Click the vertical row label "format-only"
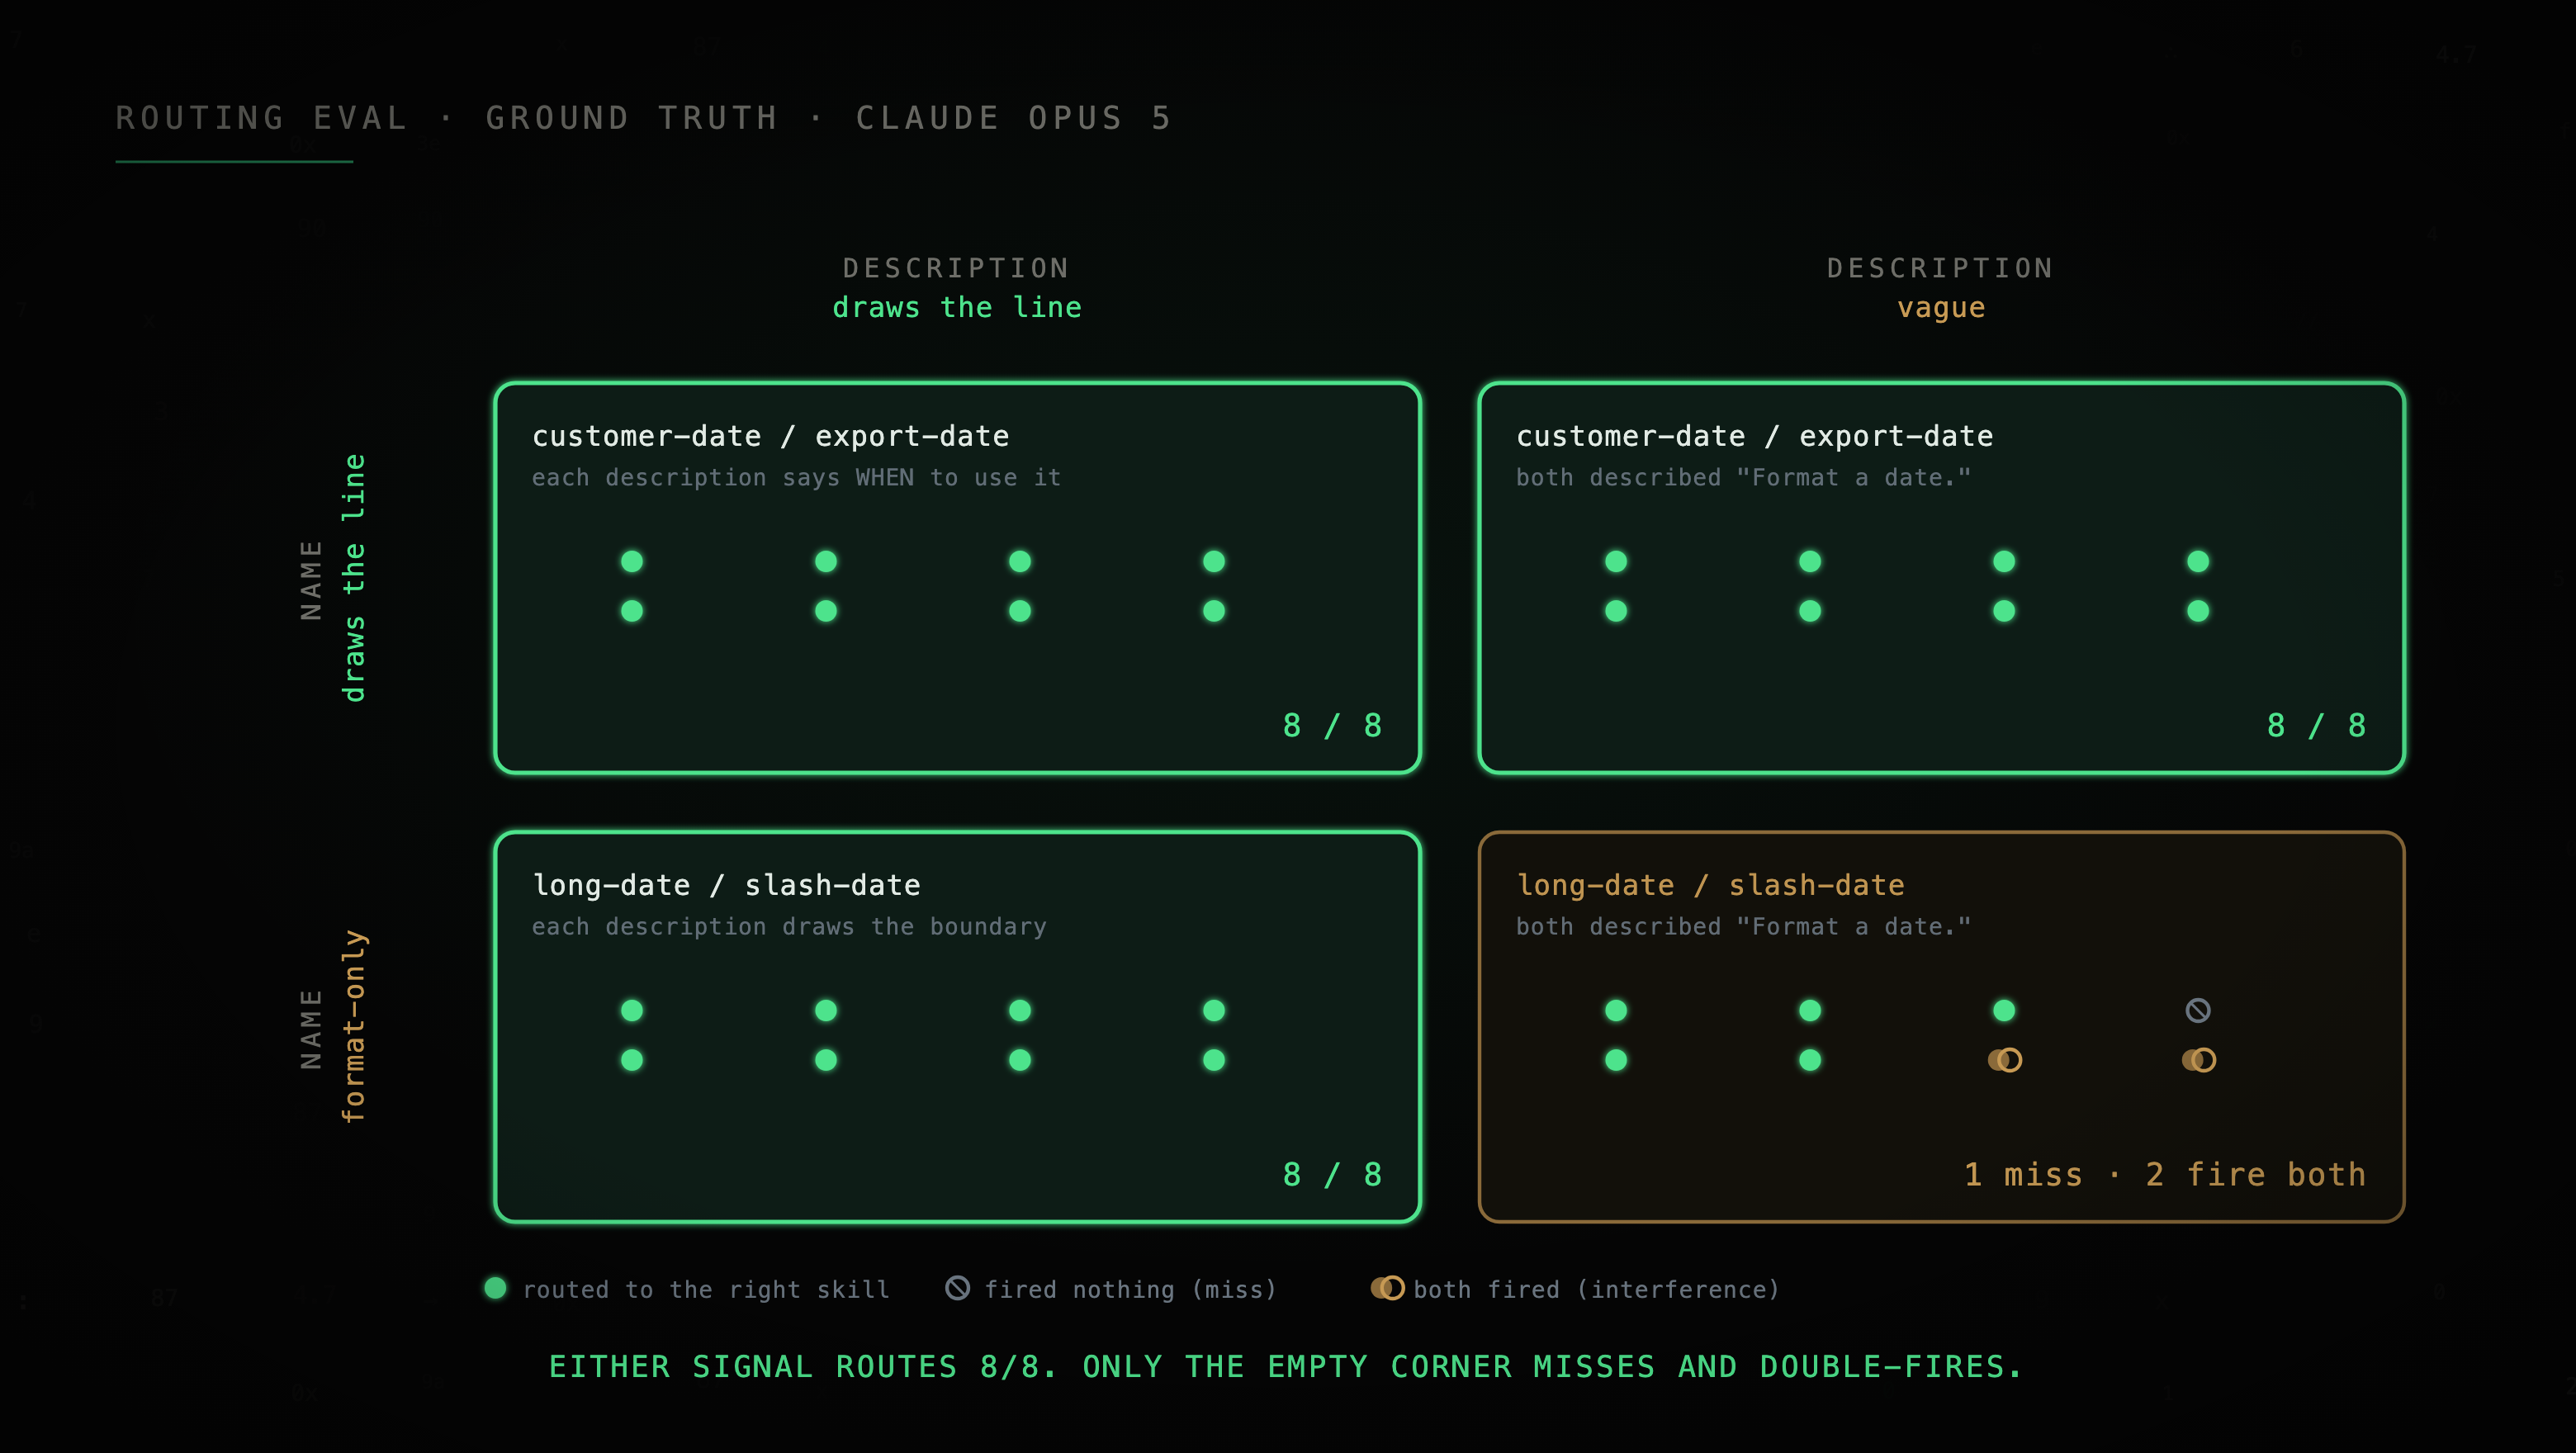The height and width of the screenshot is (1453, 2576). coord(354,1026)
